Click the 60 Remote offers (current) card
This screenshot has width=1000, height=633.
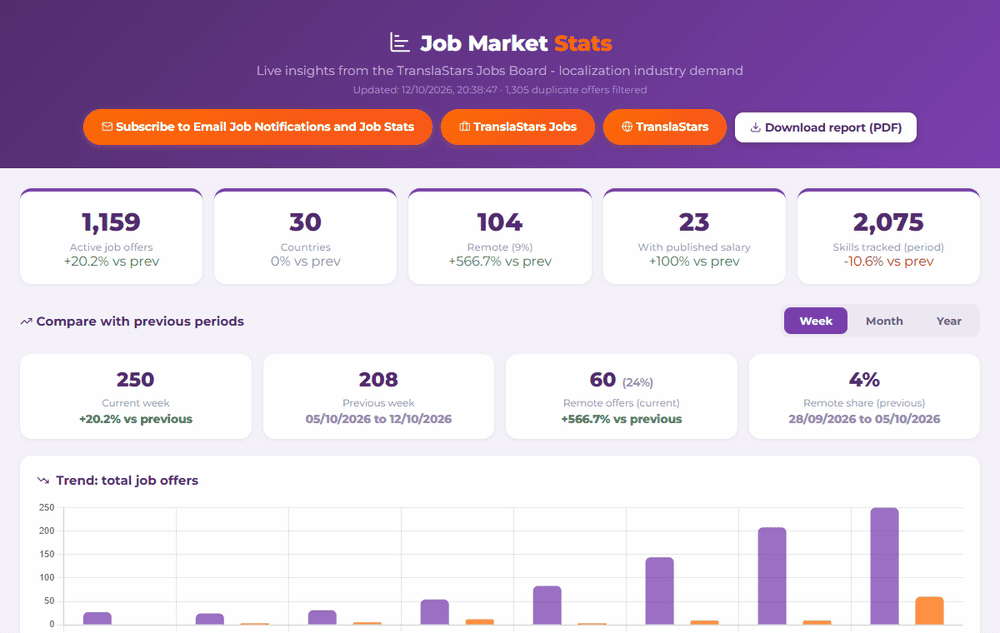[622, 397]
